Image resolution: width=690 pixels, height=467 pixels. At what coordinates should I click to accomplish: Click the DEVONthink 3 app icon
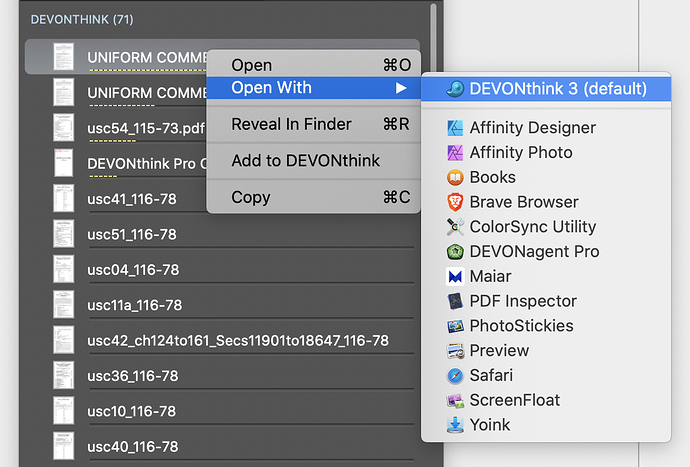(455, 89)
